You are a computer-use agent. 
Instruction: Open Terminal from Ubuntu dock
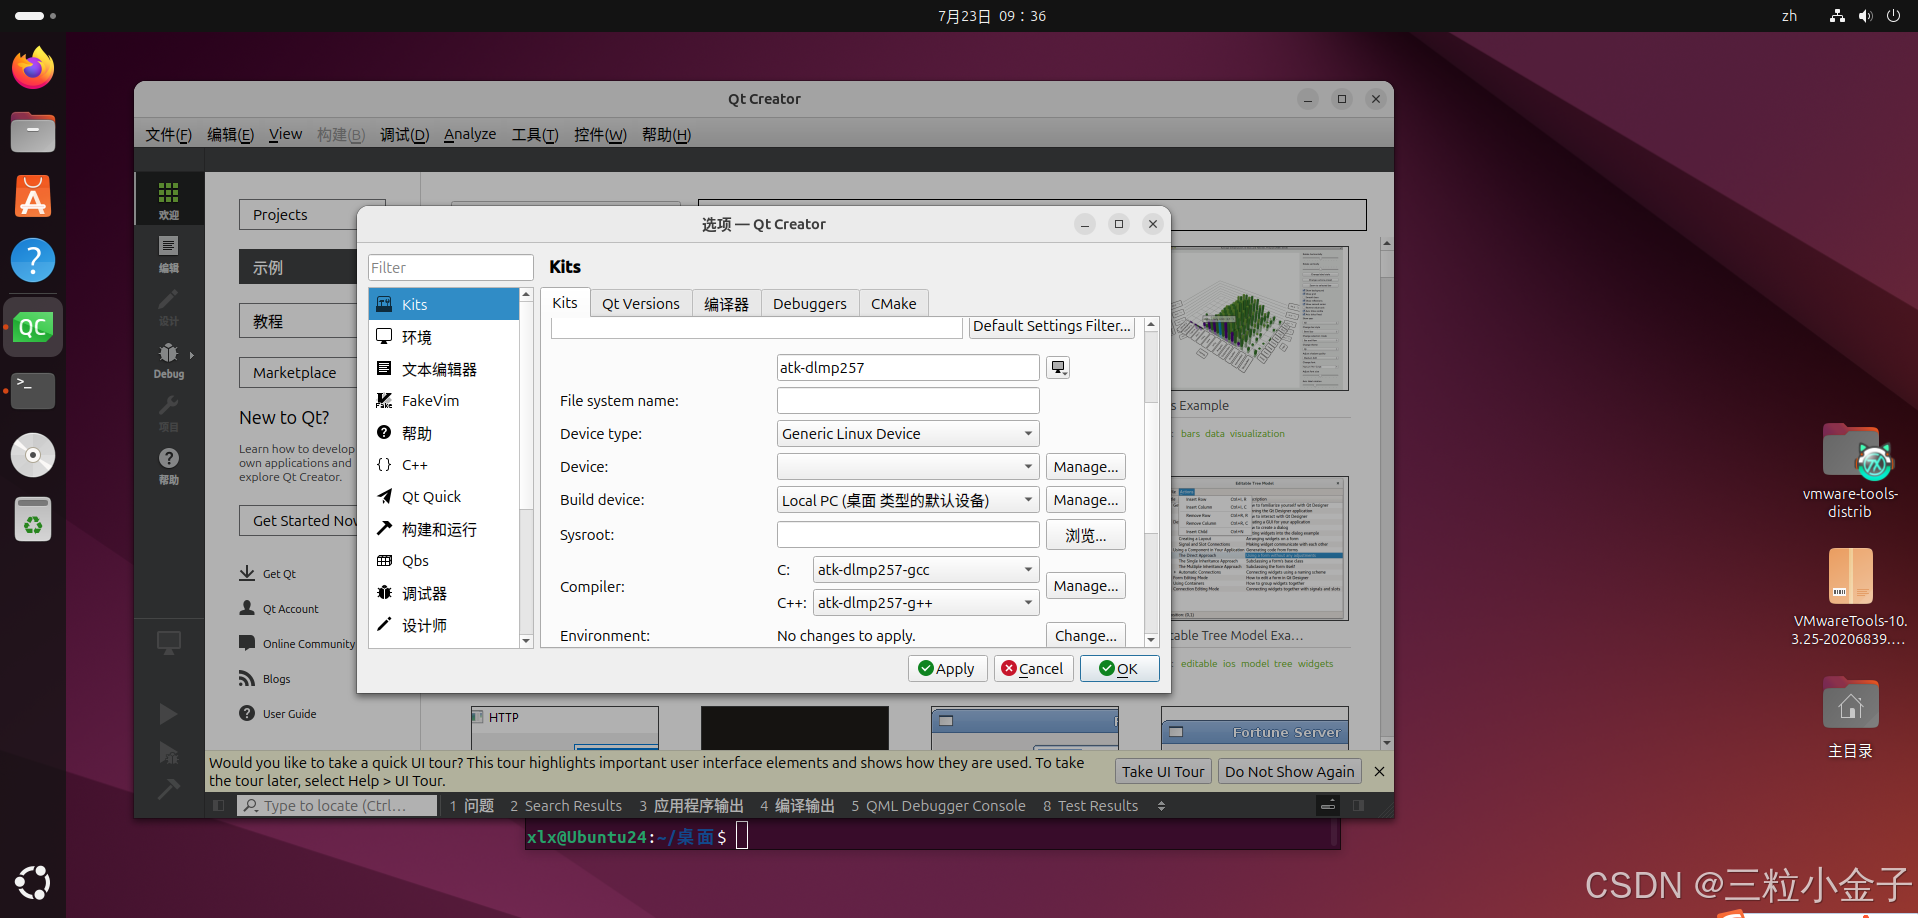pyautogui.click(x=33, y=390)
